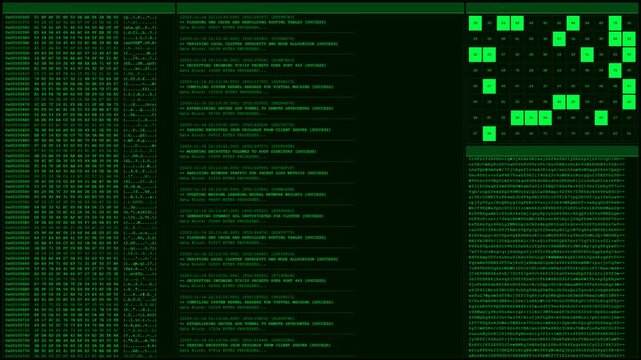The image size is (641, 360).
Task: Toggle the middle of three adjacent lit cells
Action: pos(531,118)
